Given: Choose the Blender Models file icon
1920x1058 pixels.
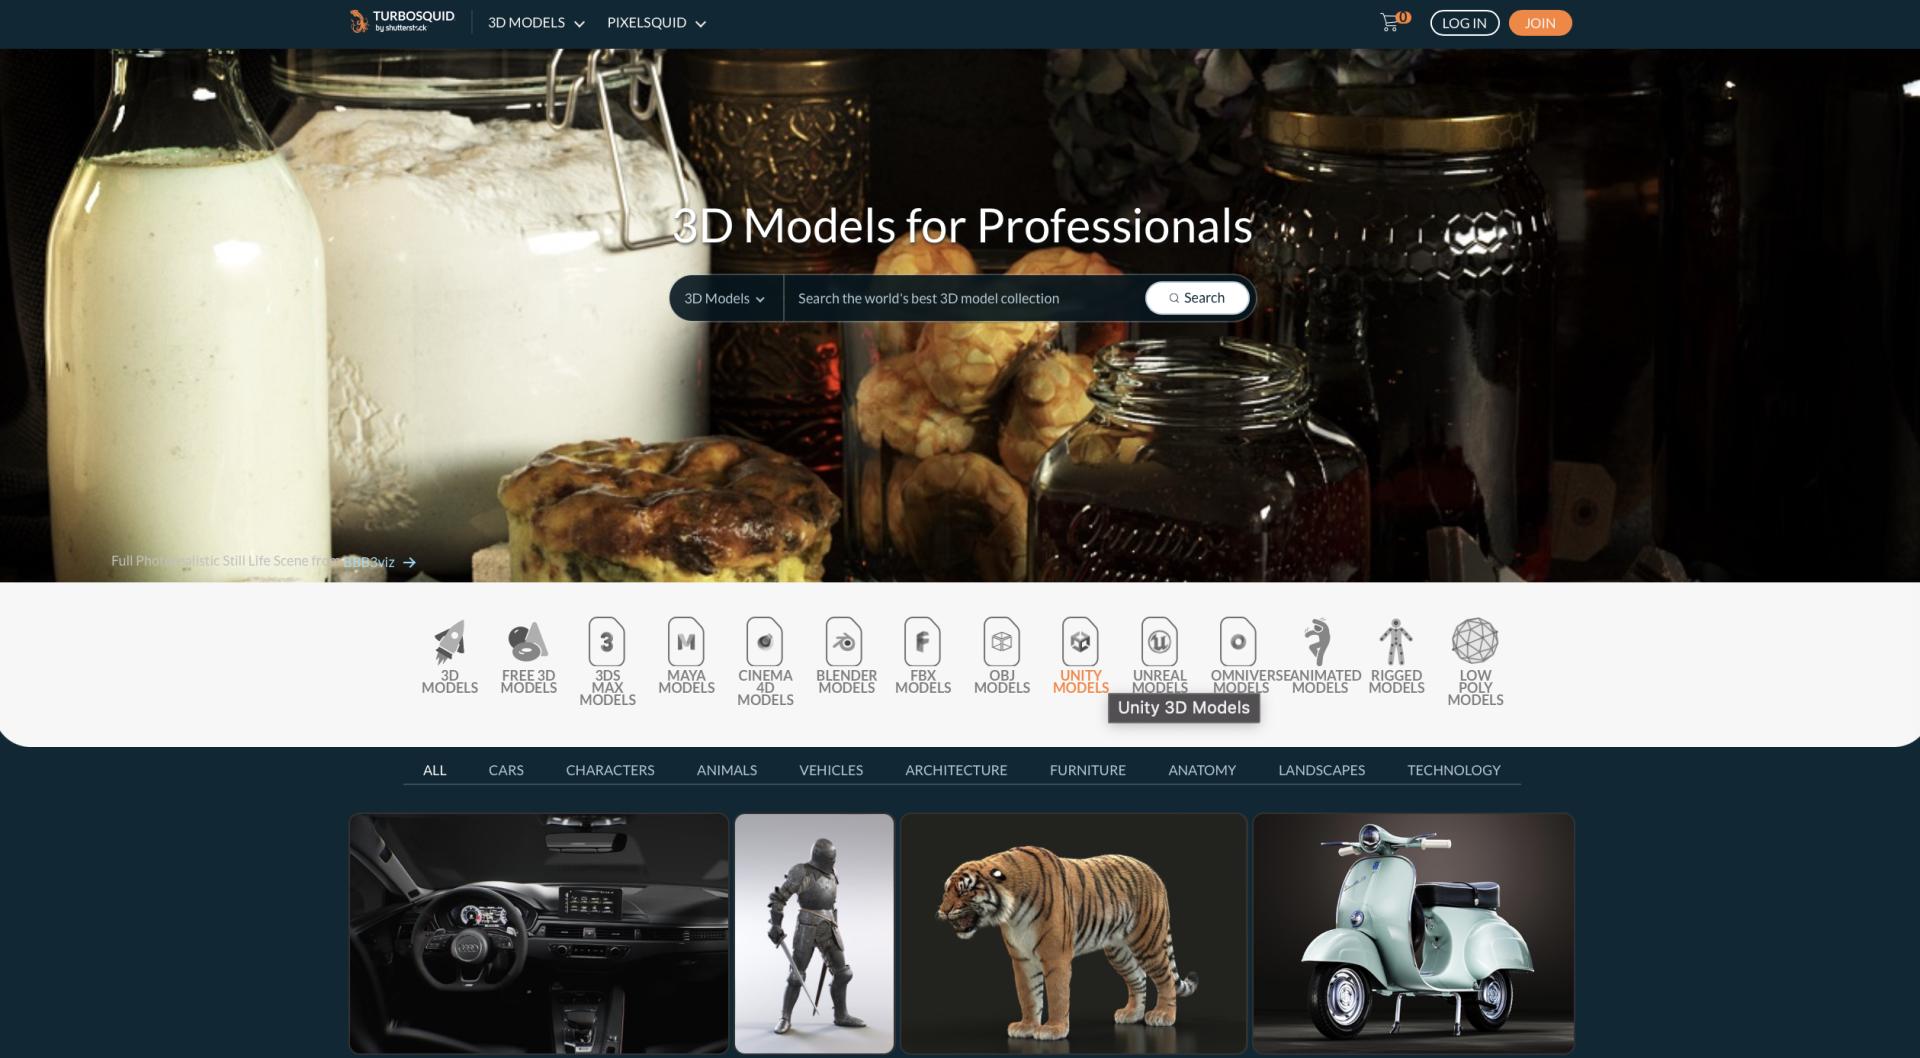Looking at the screenshot, I should [844, 641].
